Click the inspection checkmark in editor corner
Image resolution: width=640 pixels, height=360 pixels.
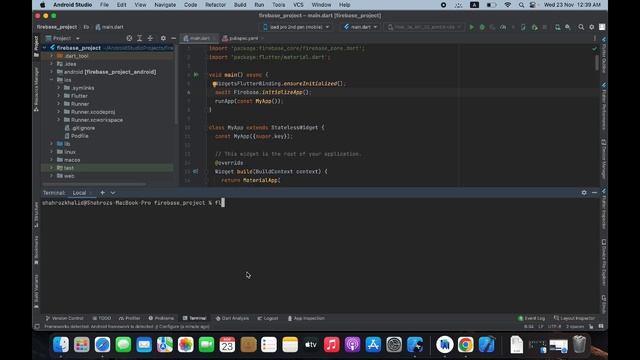(594, 48)
